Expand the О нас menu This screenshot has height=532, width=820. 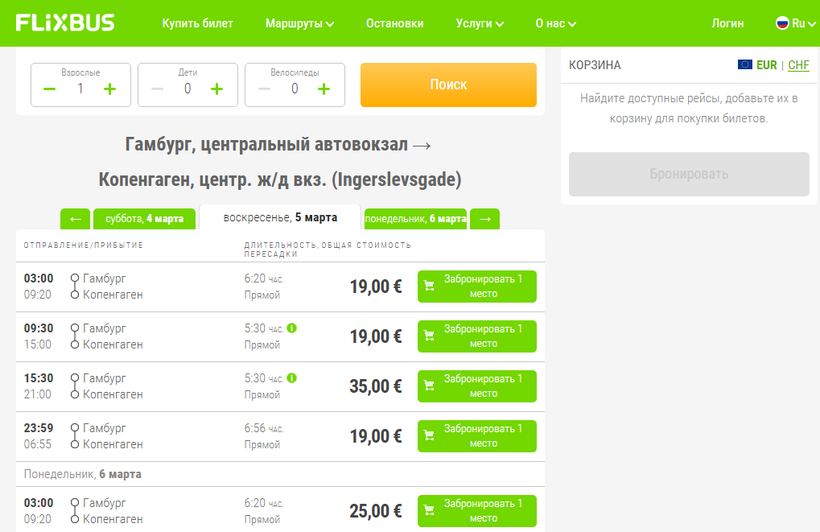click(x=555, y=24)
